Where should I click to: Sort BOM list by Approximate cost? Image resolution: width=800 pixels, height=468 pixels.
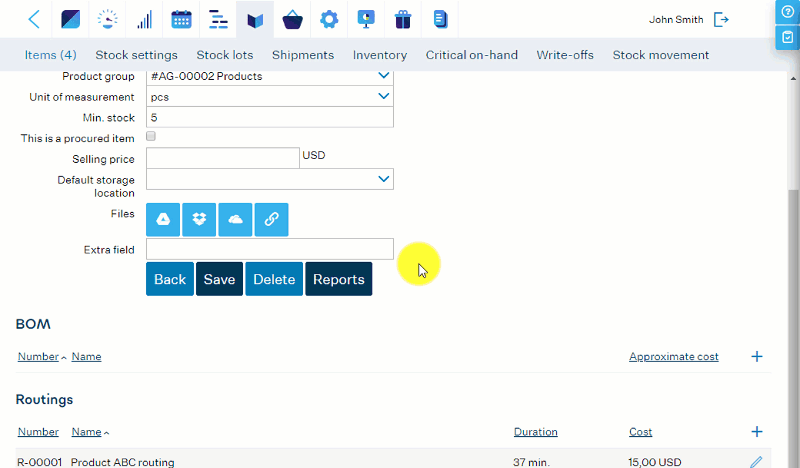[x=673, y=357]
